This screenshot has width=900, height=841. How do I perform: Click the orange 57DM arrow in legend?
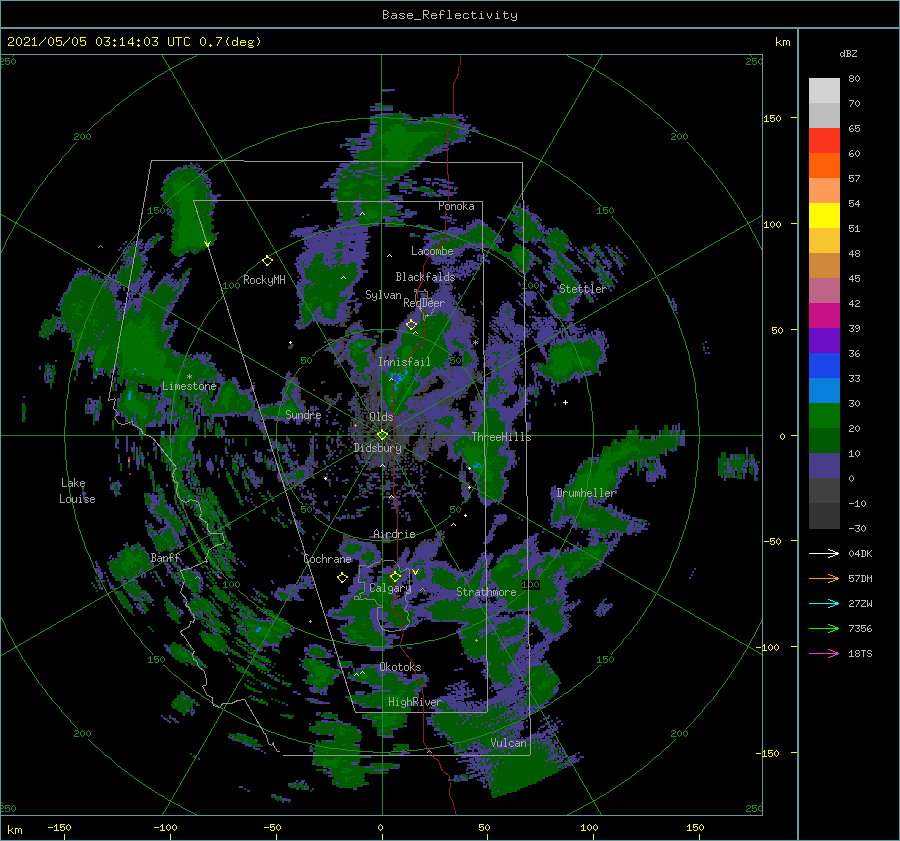(x=824, y=579)
